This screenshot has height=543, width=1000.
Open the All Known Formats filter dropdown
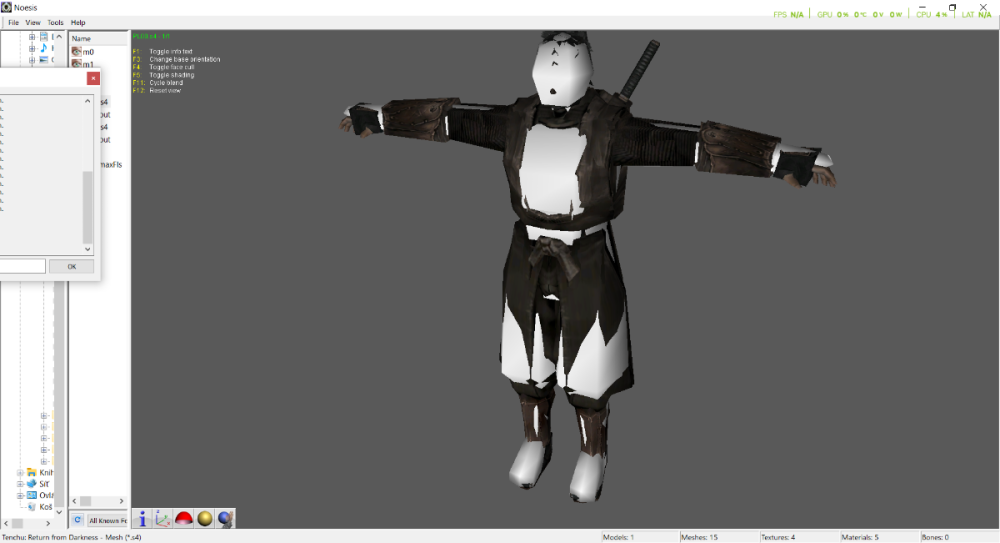coord(107,521)
